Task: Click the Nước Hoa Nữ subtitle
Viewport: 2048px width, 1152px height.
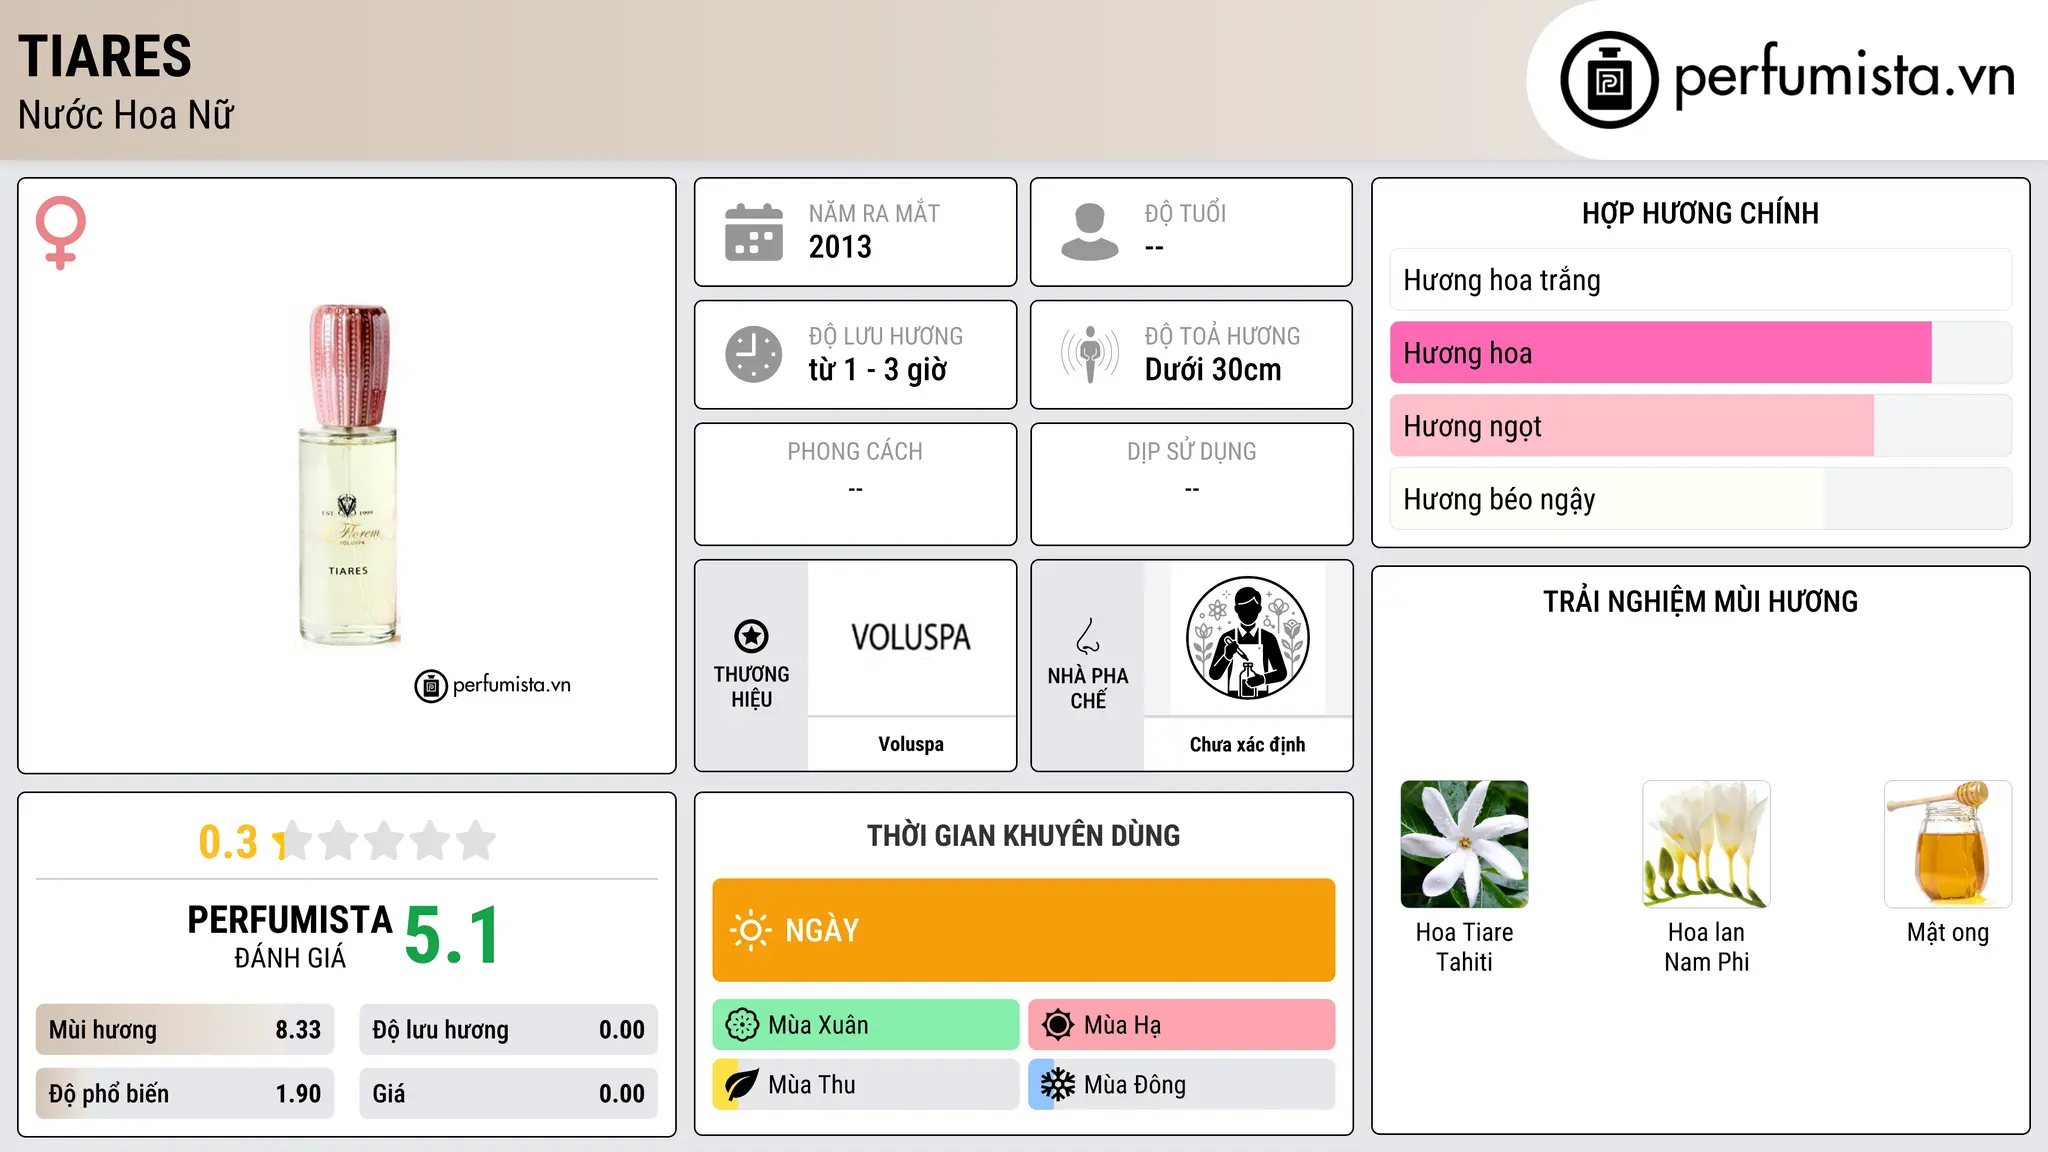Action: point(126,115)
